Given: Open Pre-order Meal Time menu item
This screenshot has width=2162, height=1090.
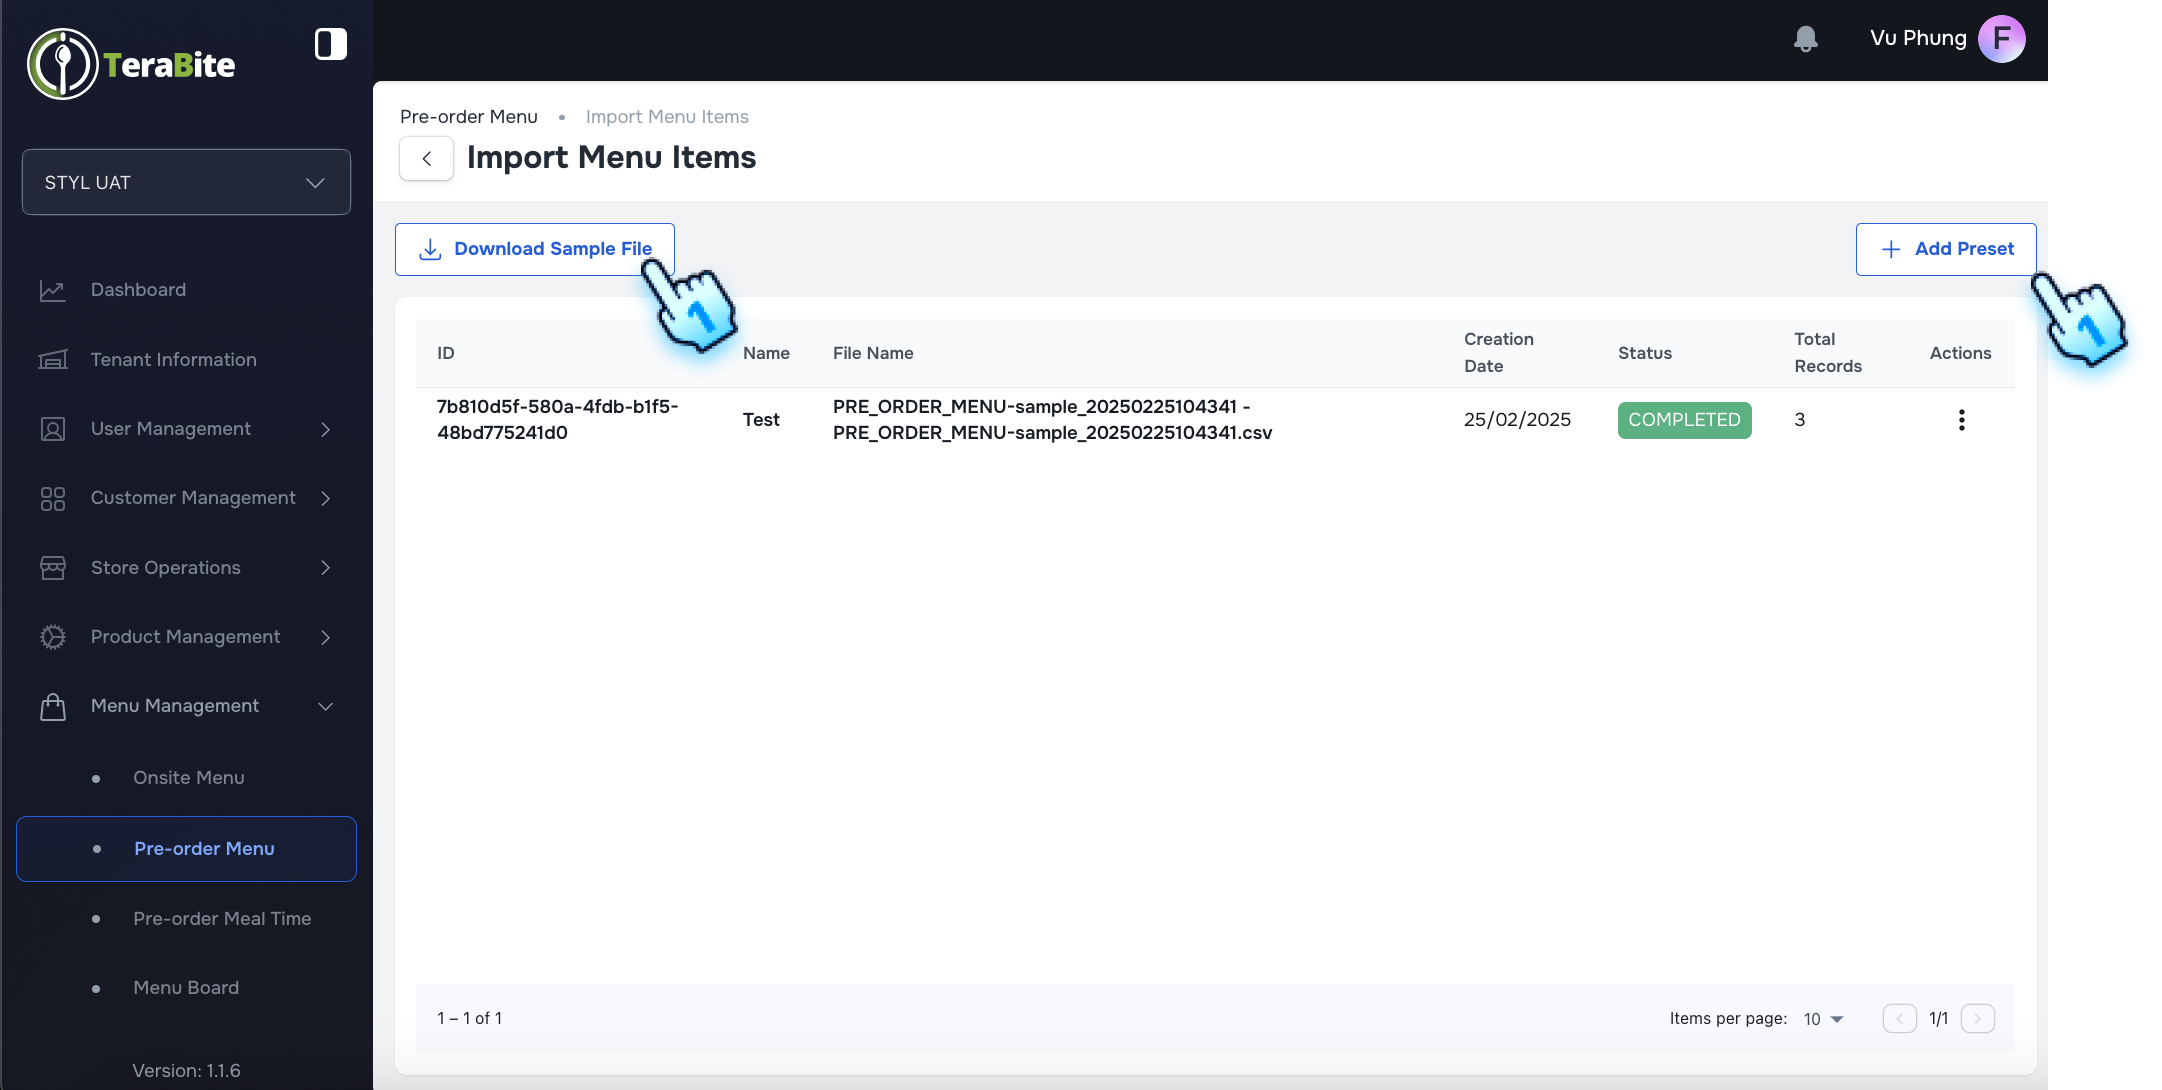Looking at the screenshot, I should click(222, 919).
